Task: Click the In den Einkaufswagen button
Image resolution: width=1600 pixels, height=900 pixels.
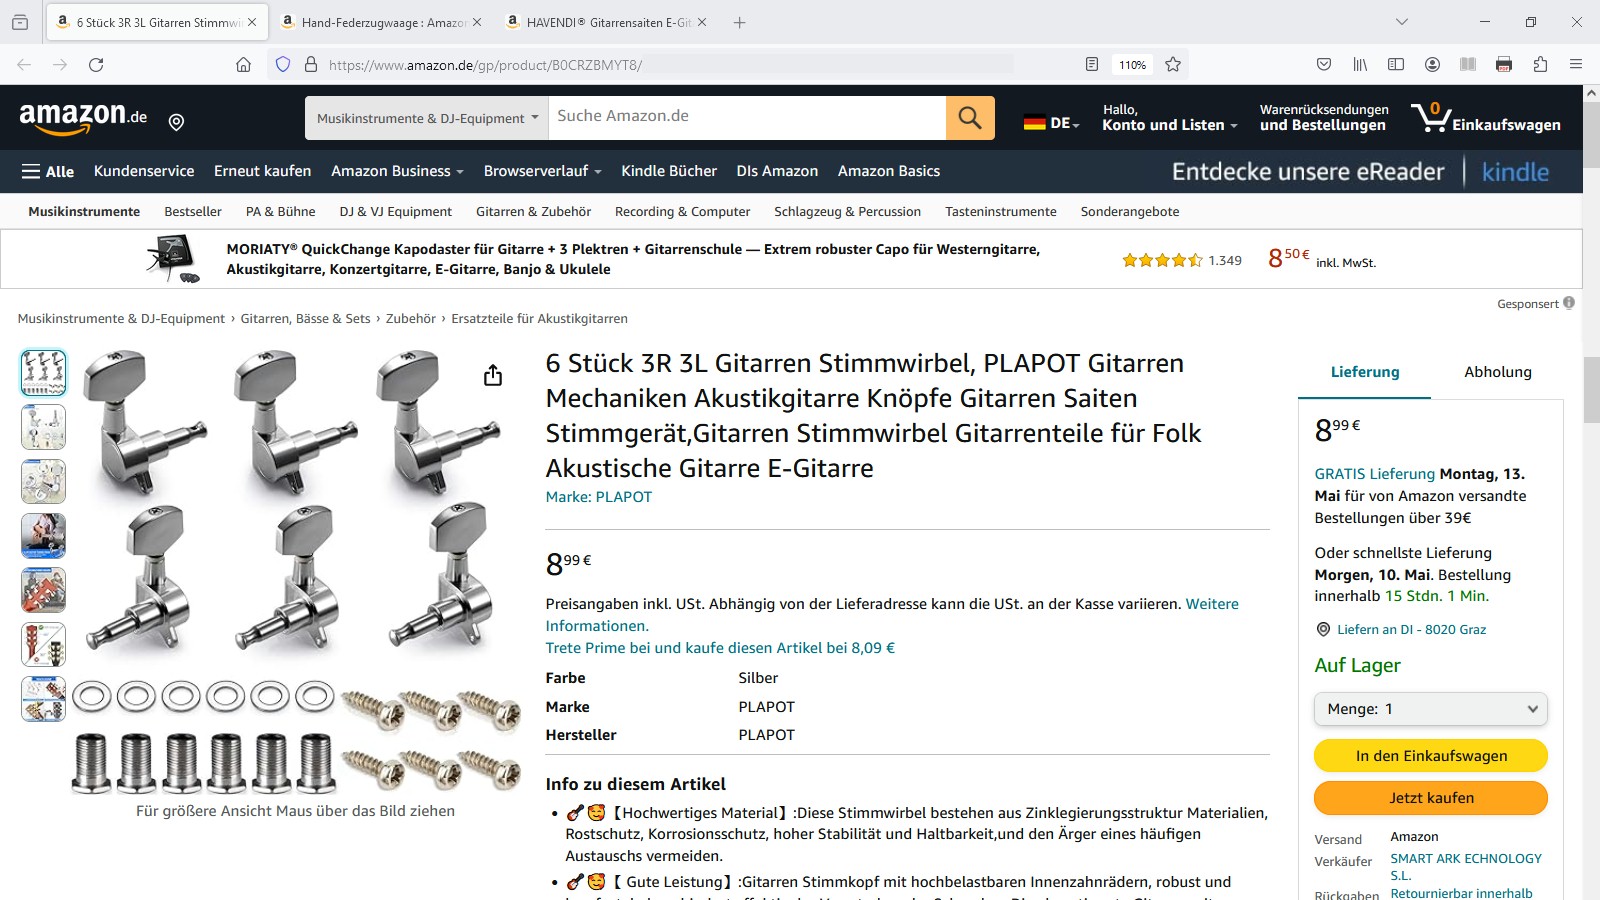Action: pyautogui.click(x=1431, y=756)
